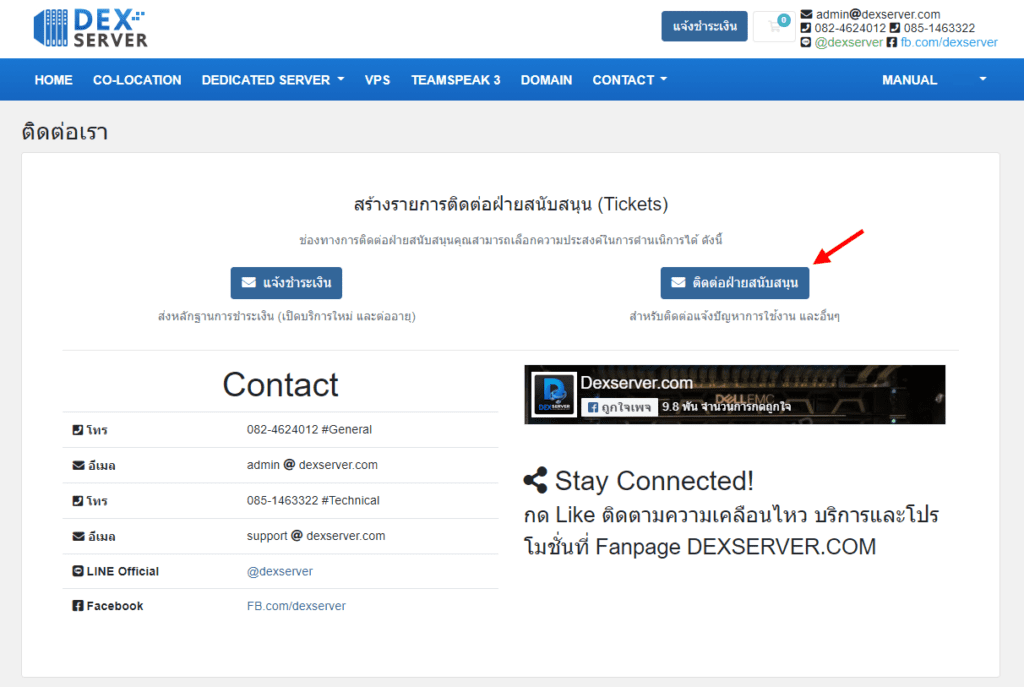Open the dropdown arrow right of Manual
The image size is (1024, 687).
pyautogui.click(x=983, y=79)
